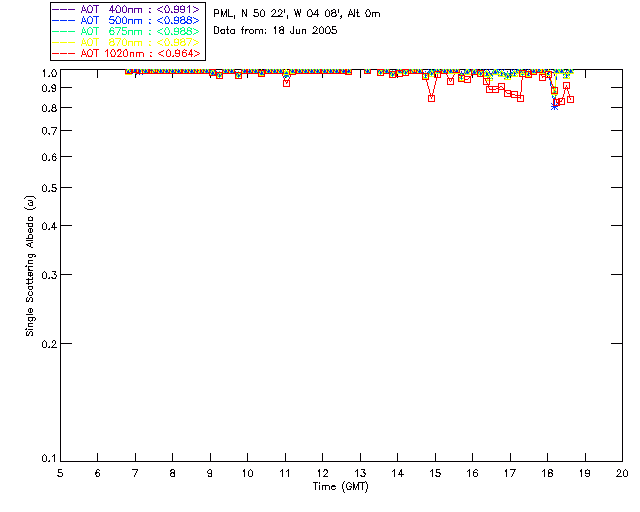This screenshot has width=640, height=512.
Task: Click the y-axis tick label 0.5
Action: point(49,188)
